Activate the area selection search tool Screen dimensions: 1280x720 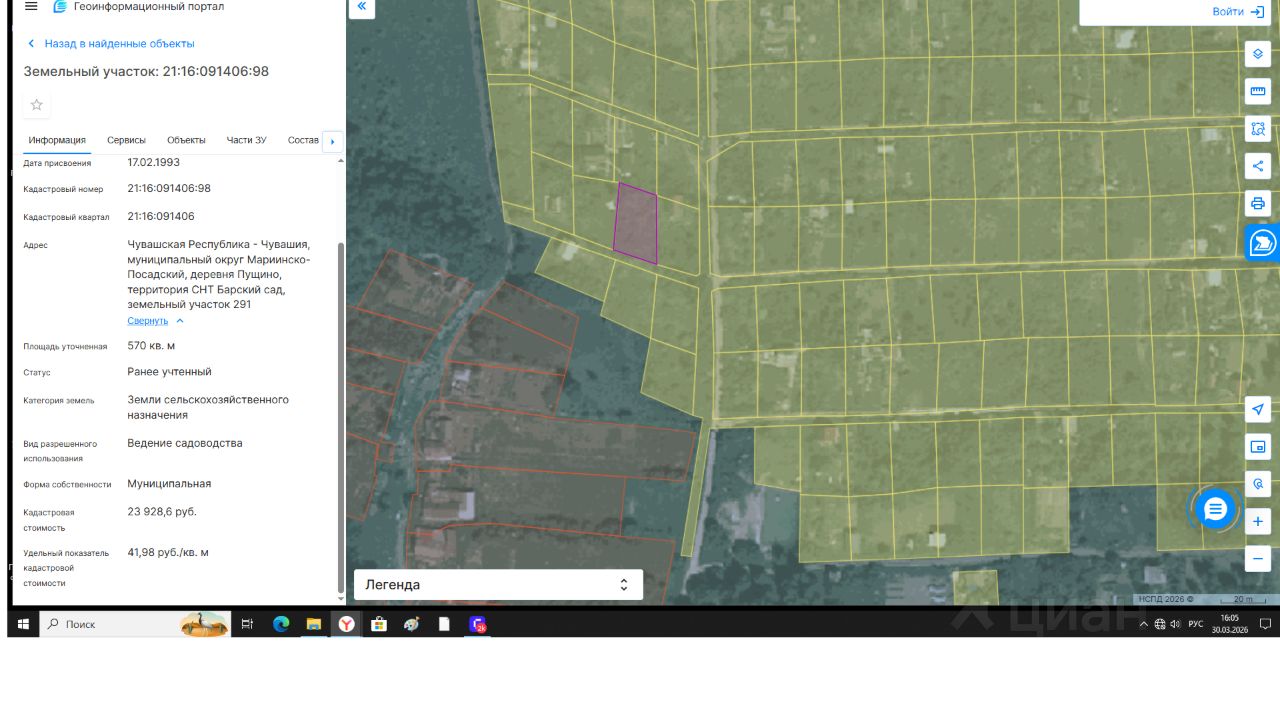click(1258, 129)
